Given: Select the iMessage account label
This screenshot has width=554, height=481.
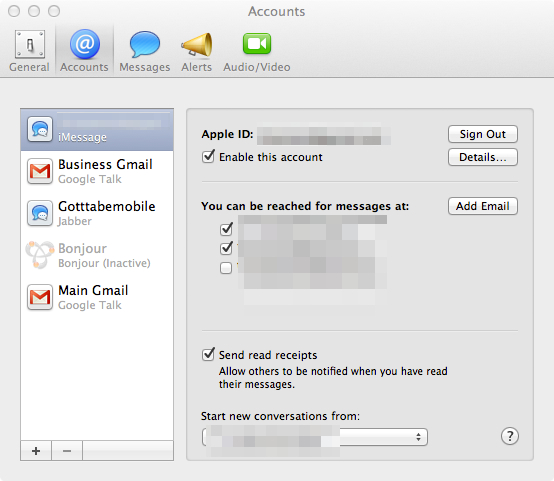Looking at the screenshot, I should tap(82, 137).
